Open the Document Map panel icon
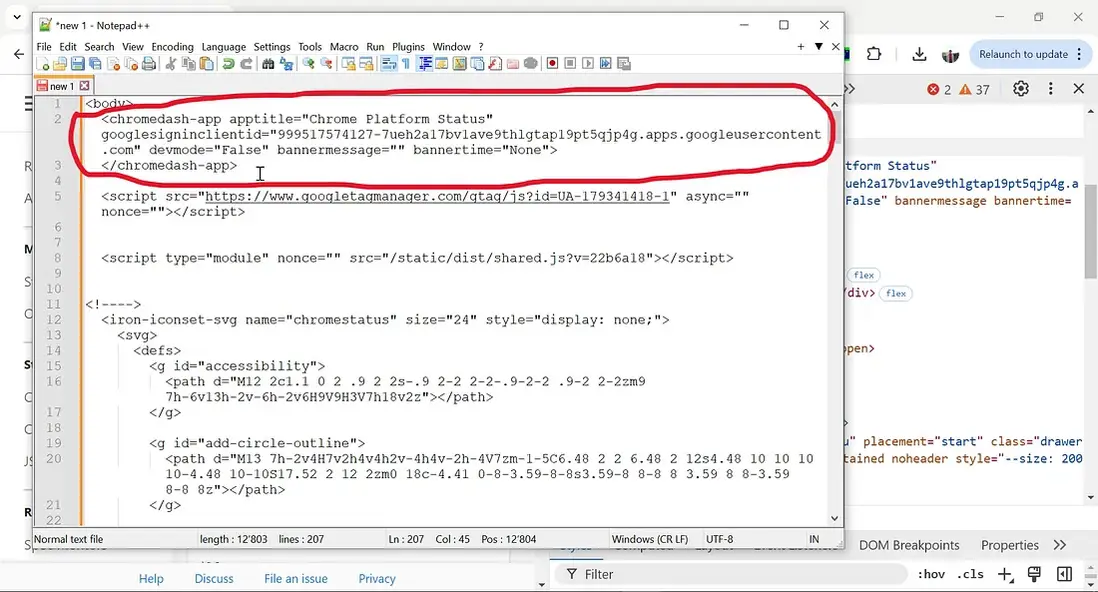The width and height of the screenshot is (1098, 592). (x=459, y=64)
